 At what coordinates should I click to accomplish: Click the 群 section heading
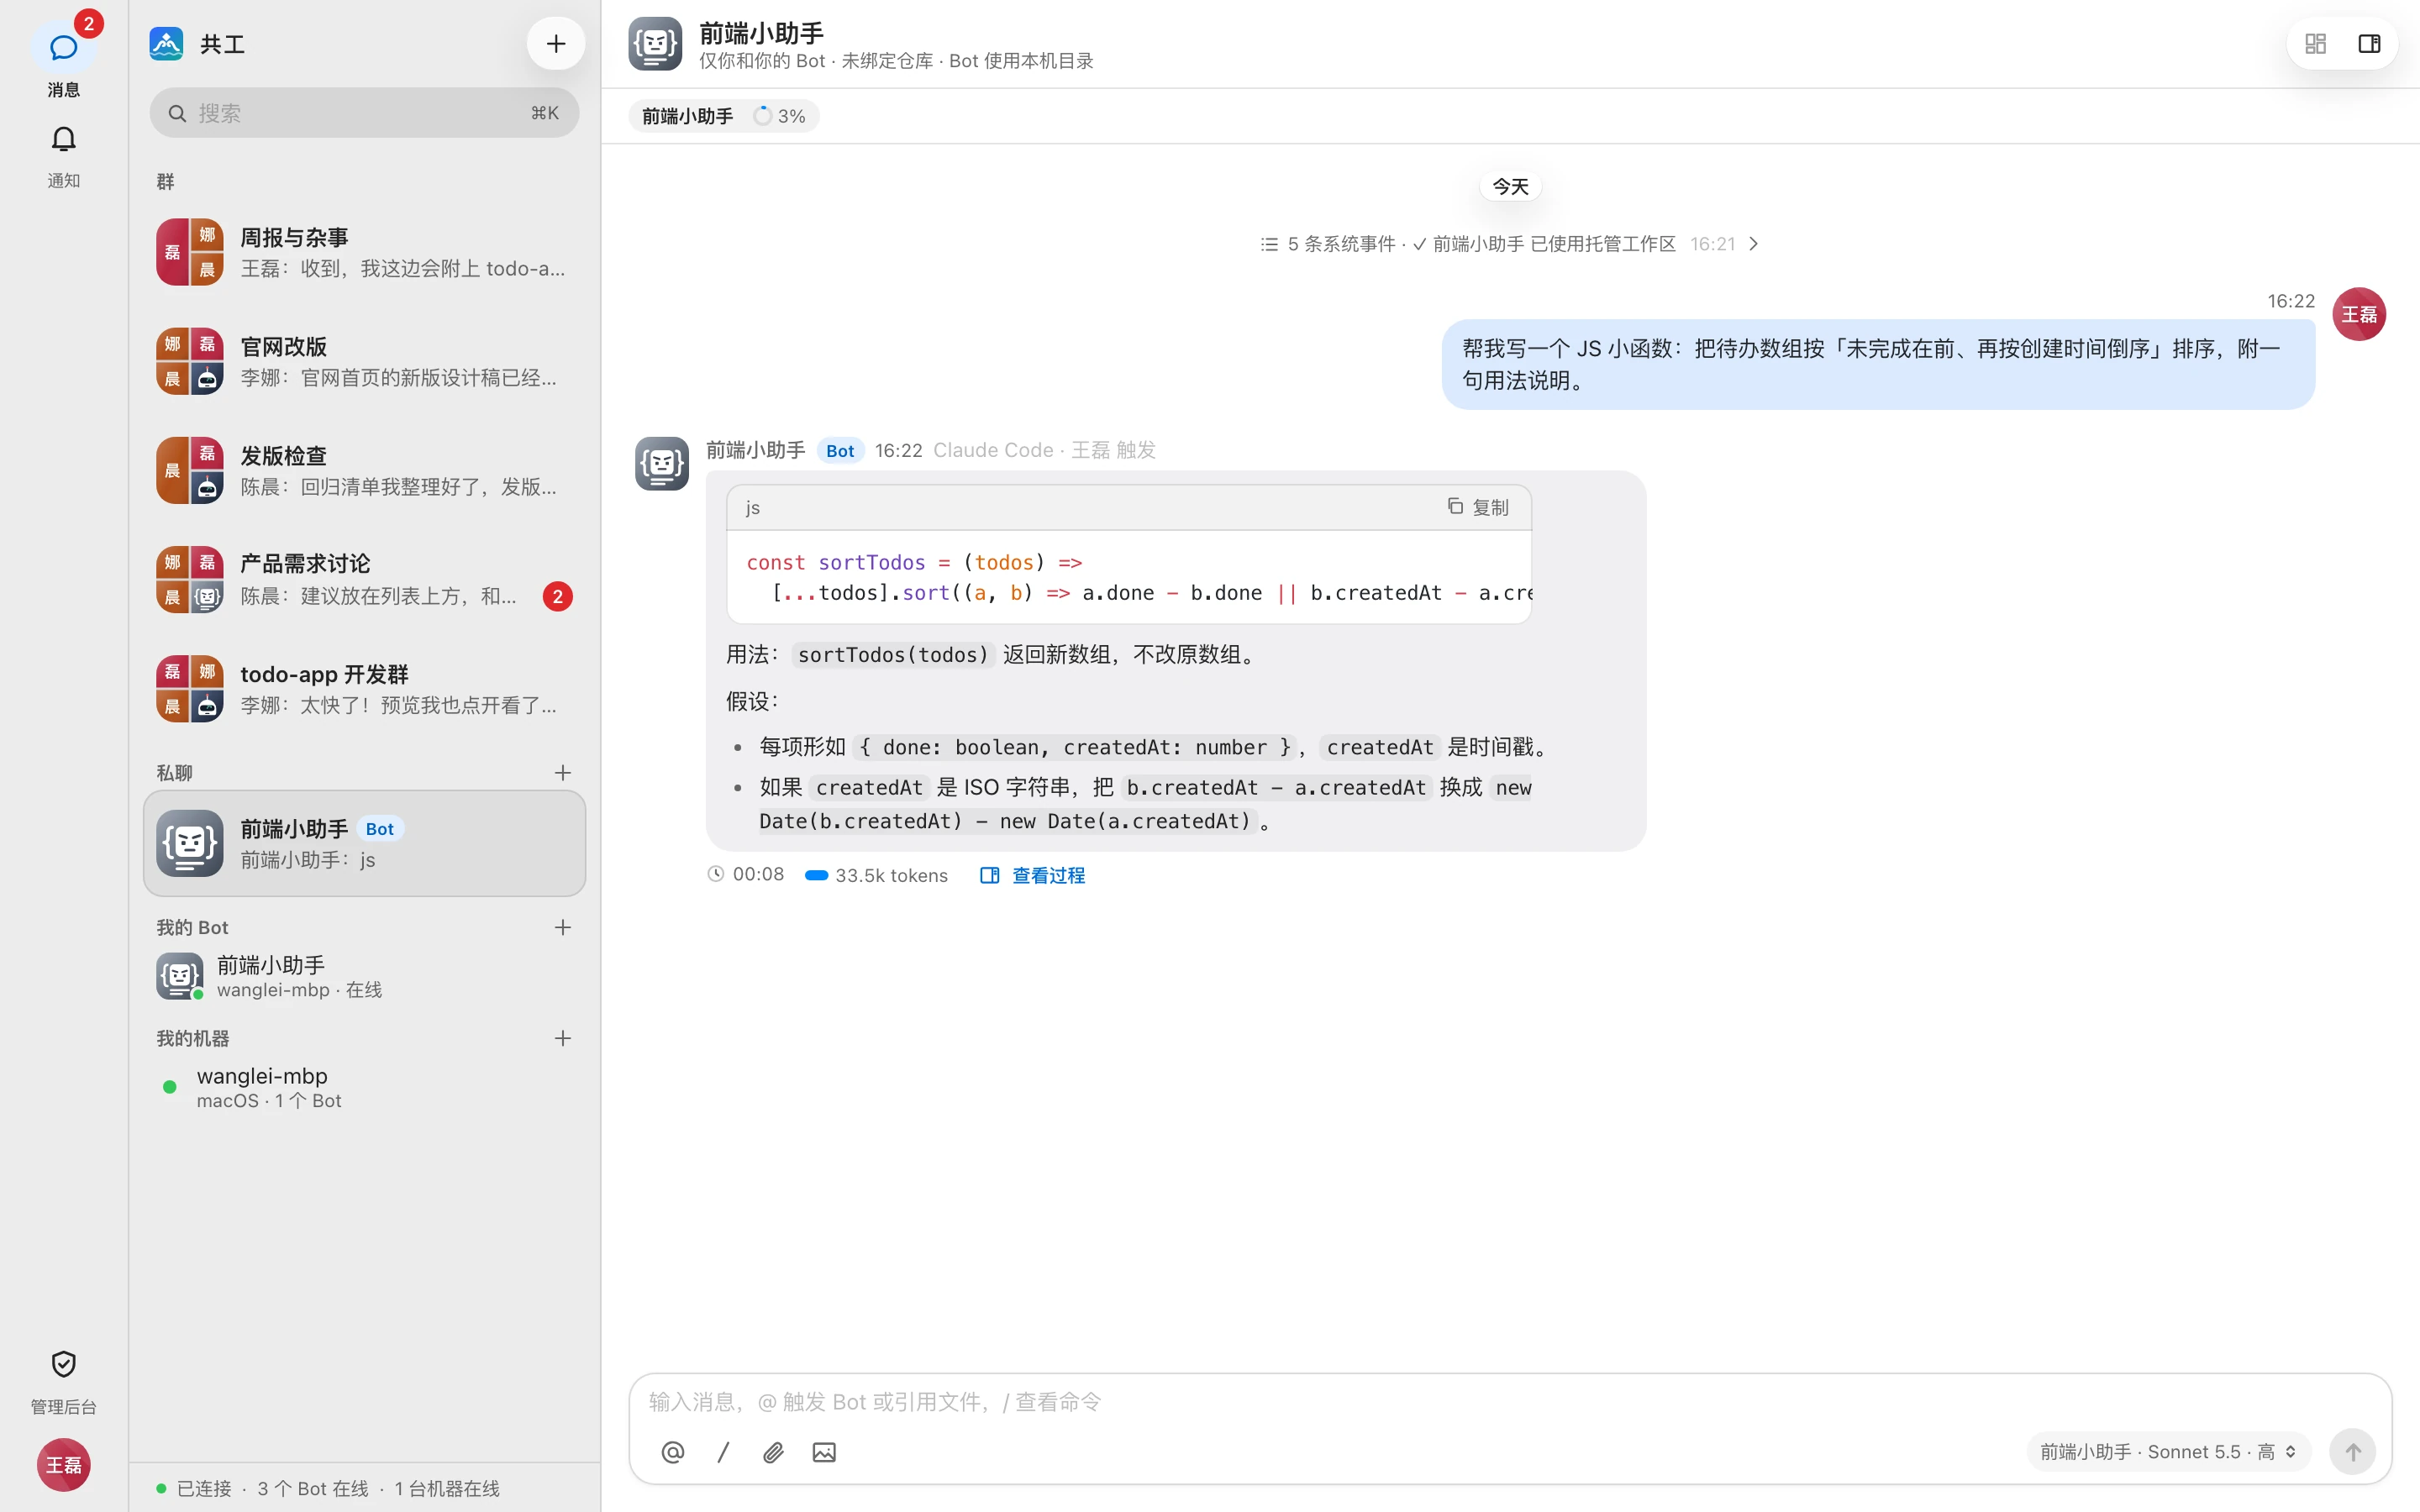click(165, 181)
